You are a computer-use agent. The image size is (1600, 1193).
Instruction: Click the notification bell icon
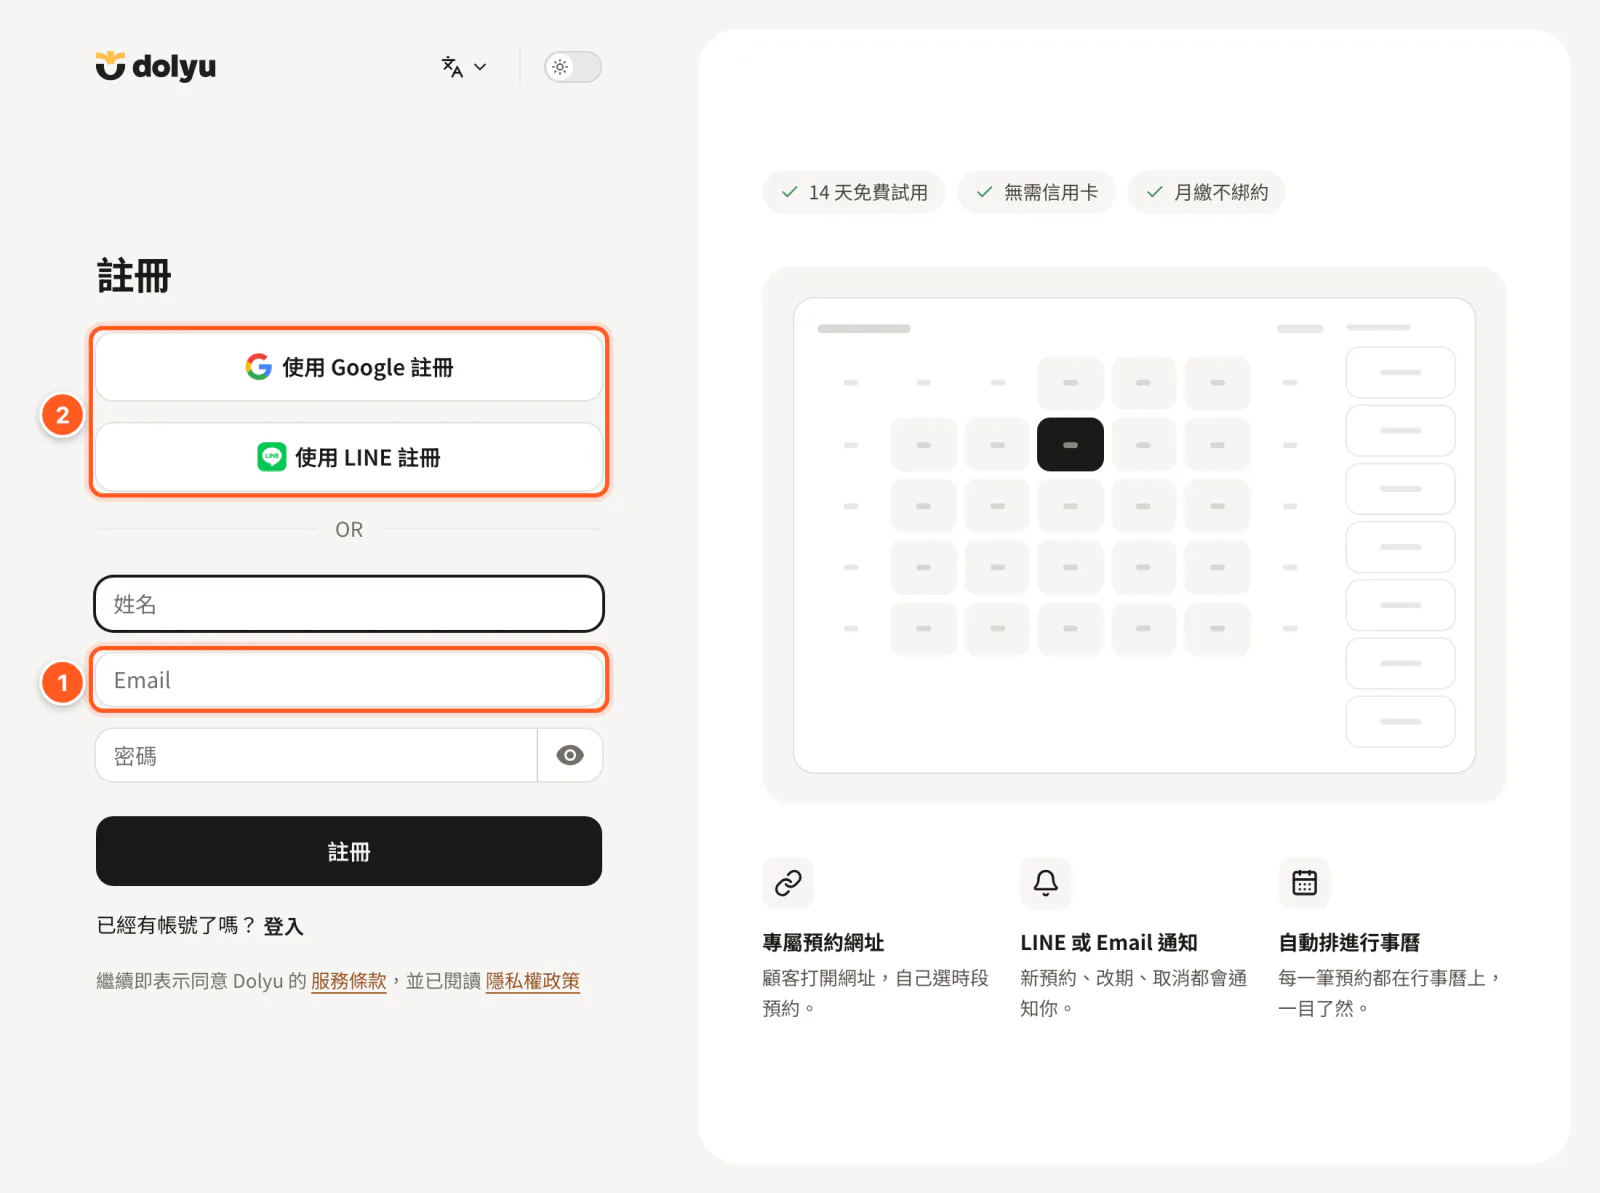(x=1046, y=883)
